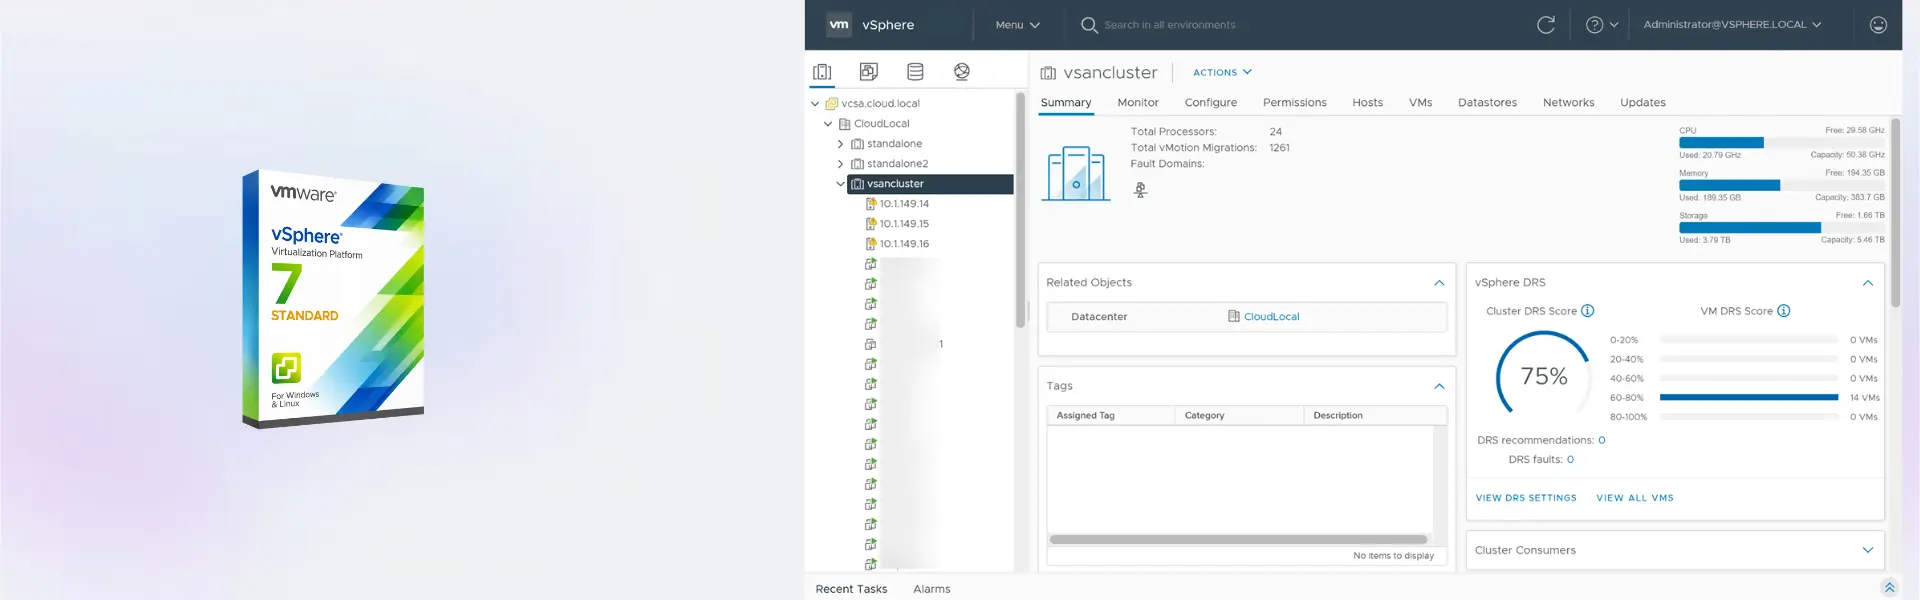The height and width of the screenshot is (600, 1920).
Task: Switch to the Permissions tab
Action: [1295, 103]
